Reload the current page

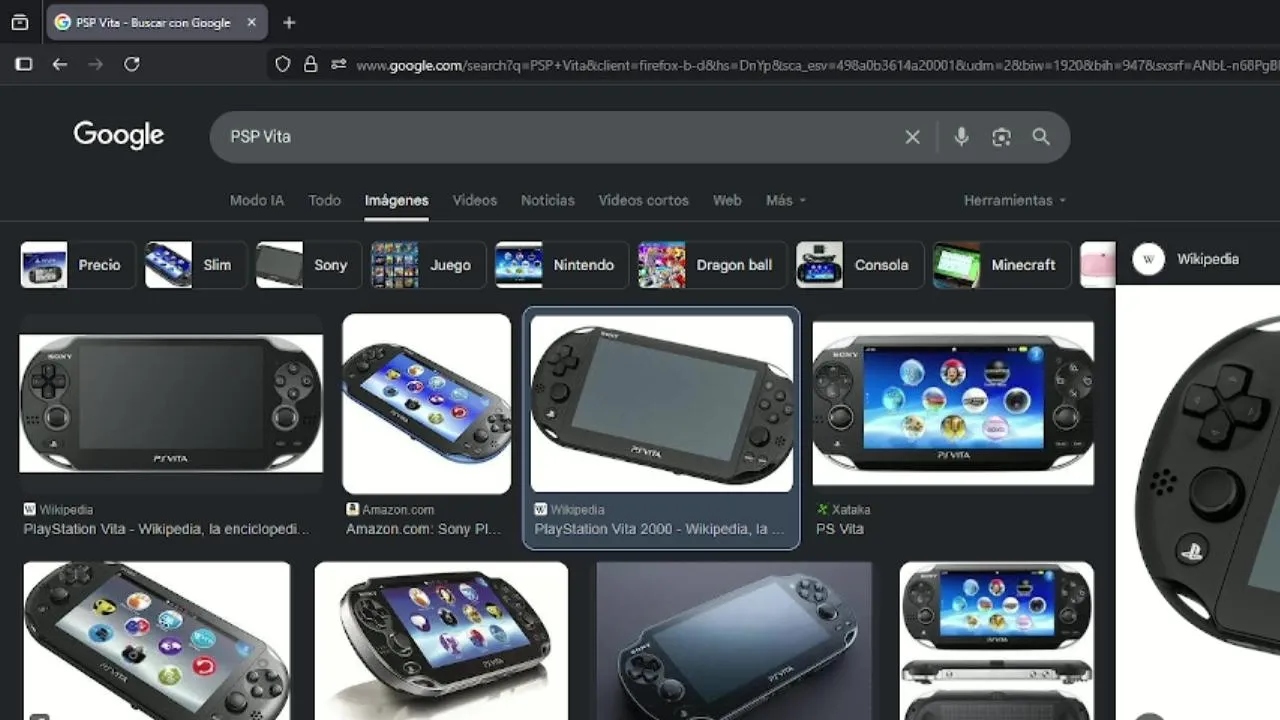coord(132,64)
